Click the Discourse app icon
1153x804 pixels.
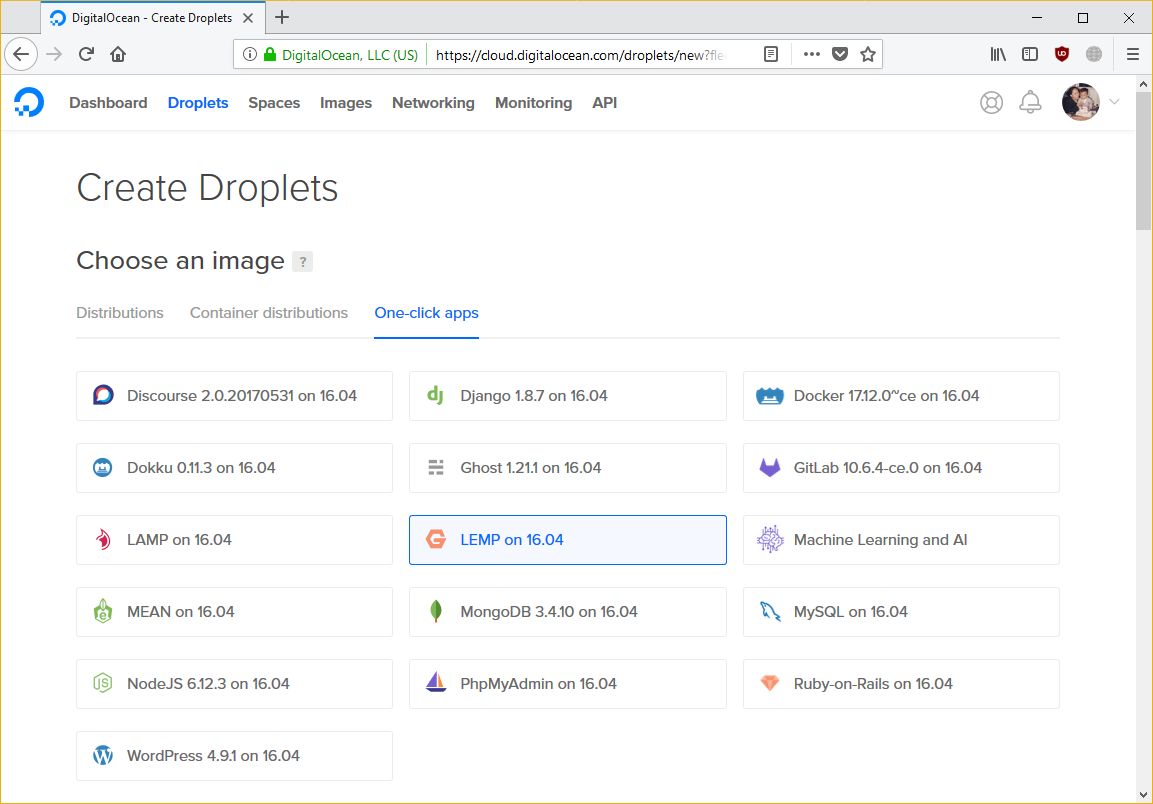103,395
